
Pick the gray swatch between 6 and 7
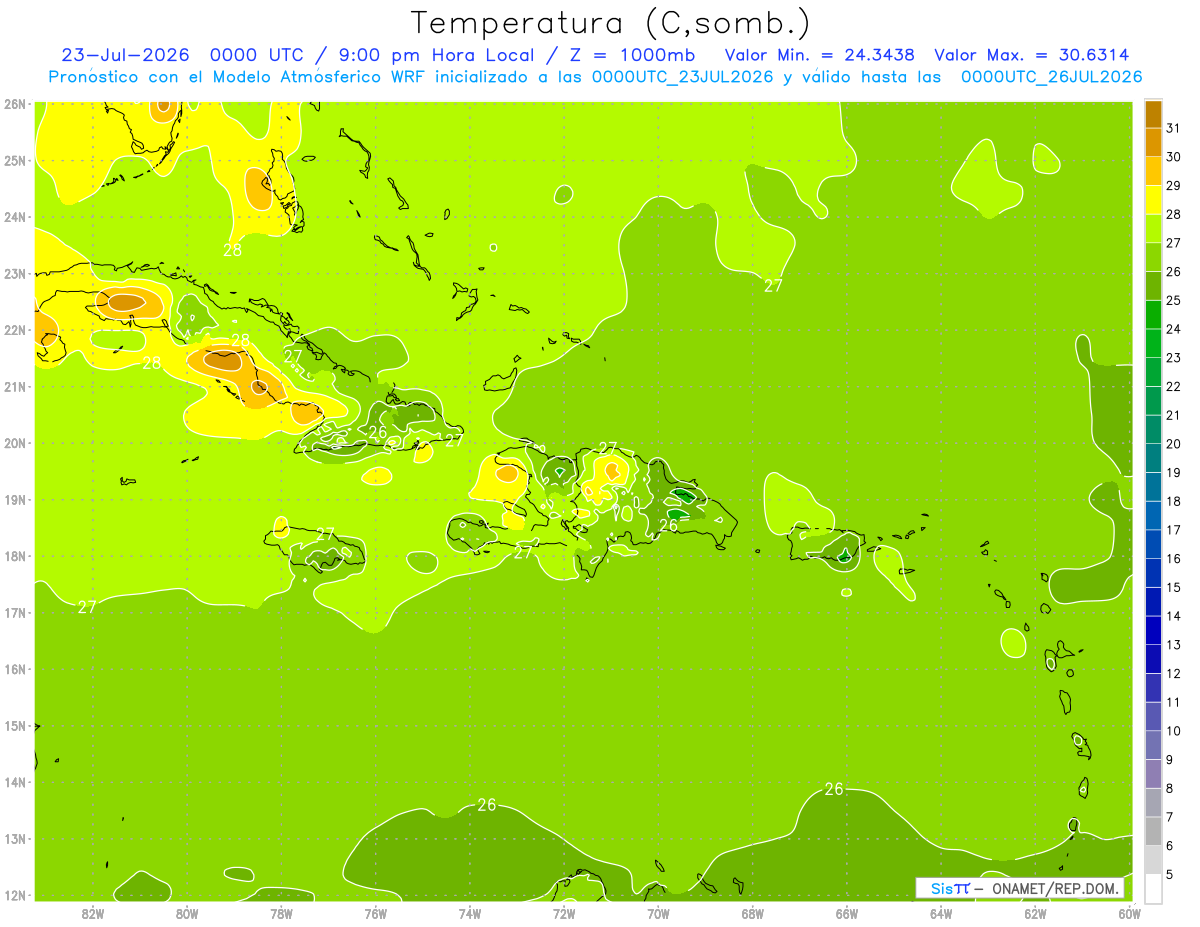coord(1153,831)
